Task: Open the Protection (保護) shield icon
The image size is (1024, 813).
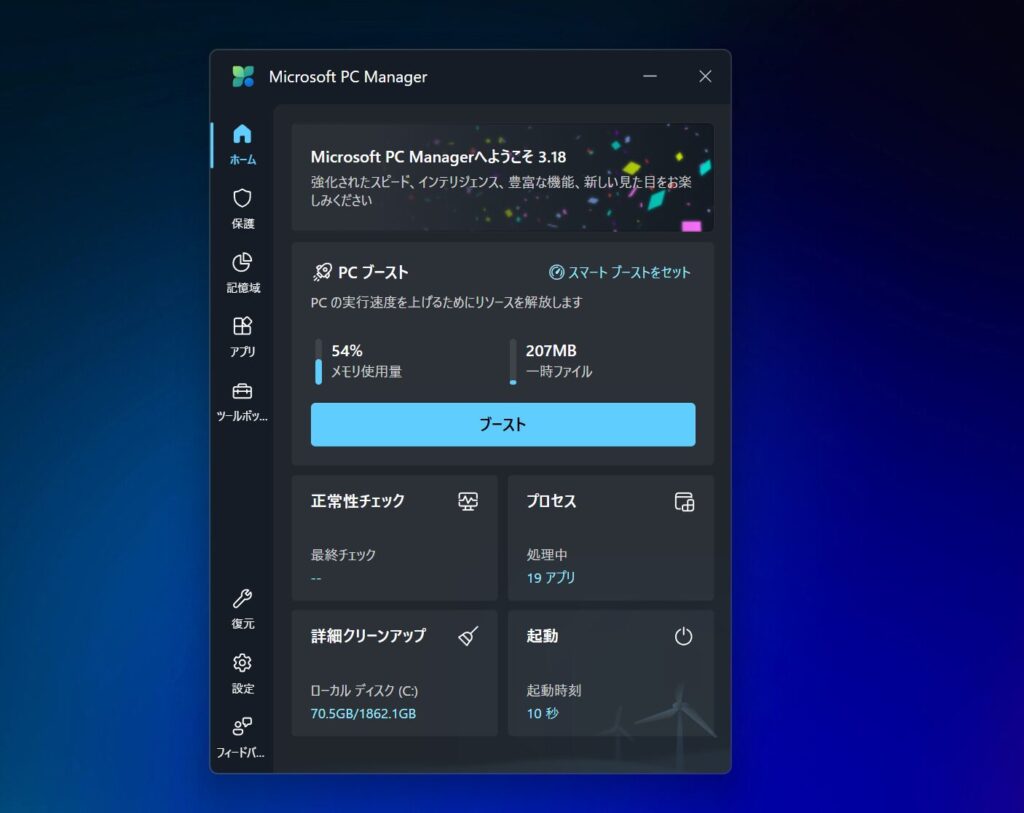Action: click(242, 199)
